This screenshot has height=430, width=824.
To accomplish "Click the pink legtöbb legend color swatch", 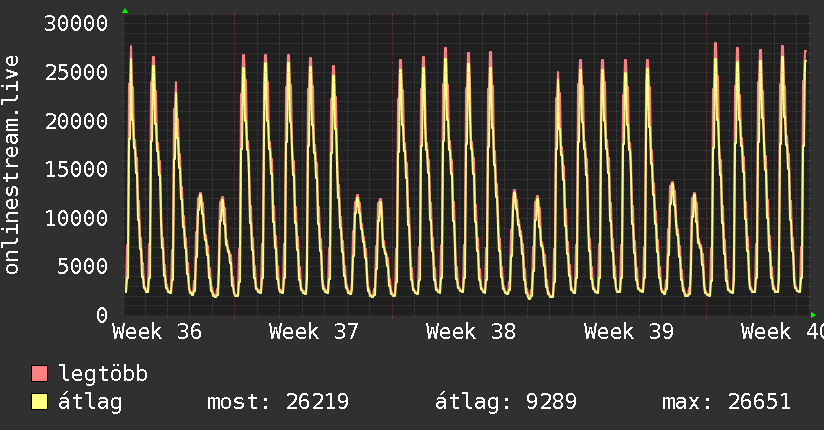I will (39, 374).
